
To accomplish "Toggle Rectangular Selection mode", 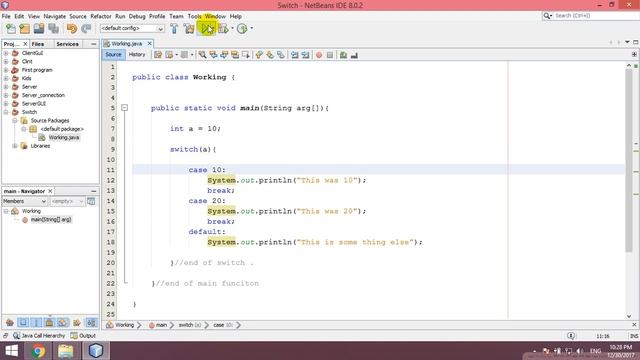I will pos(246,55).
